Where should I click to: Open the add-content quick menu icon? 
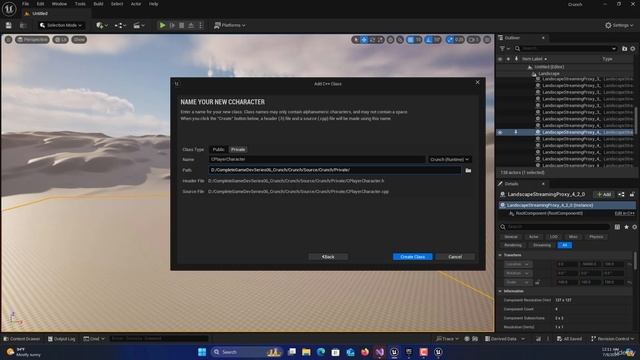tap(102, 25)
